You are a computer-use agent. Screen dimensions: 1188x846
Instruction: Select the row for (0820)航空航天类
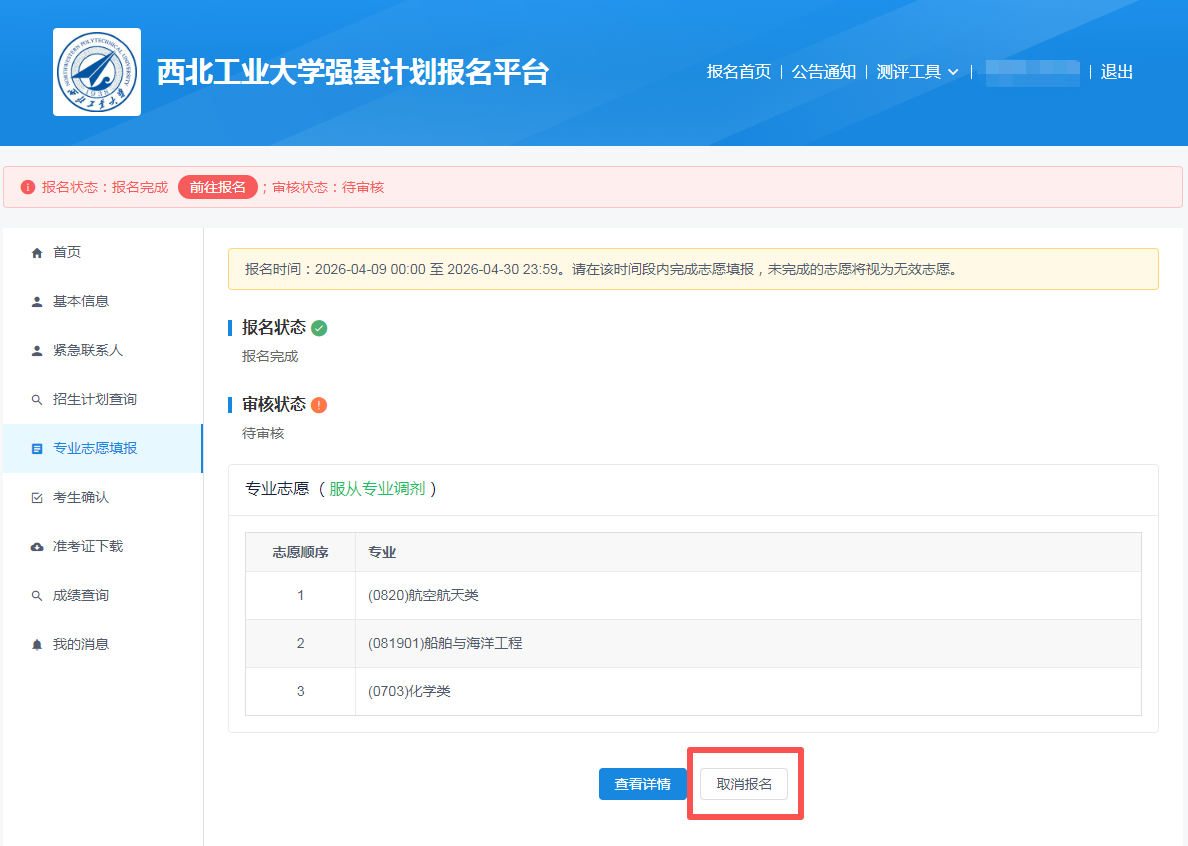692,596
